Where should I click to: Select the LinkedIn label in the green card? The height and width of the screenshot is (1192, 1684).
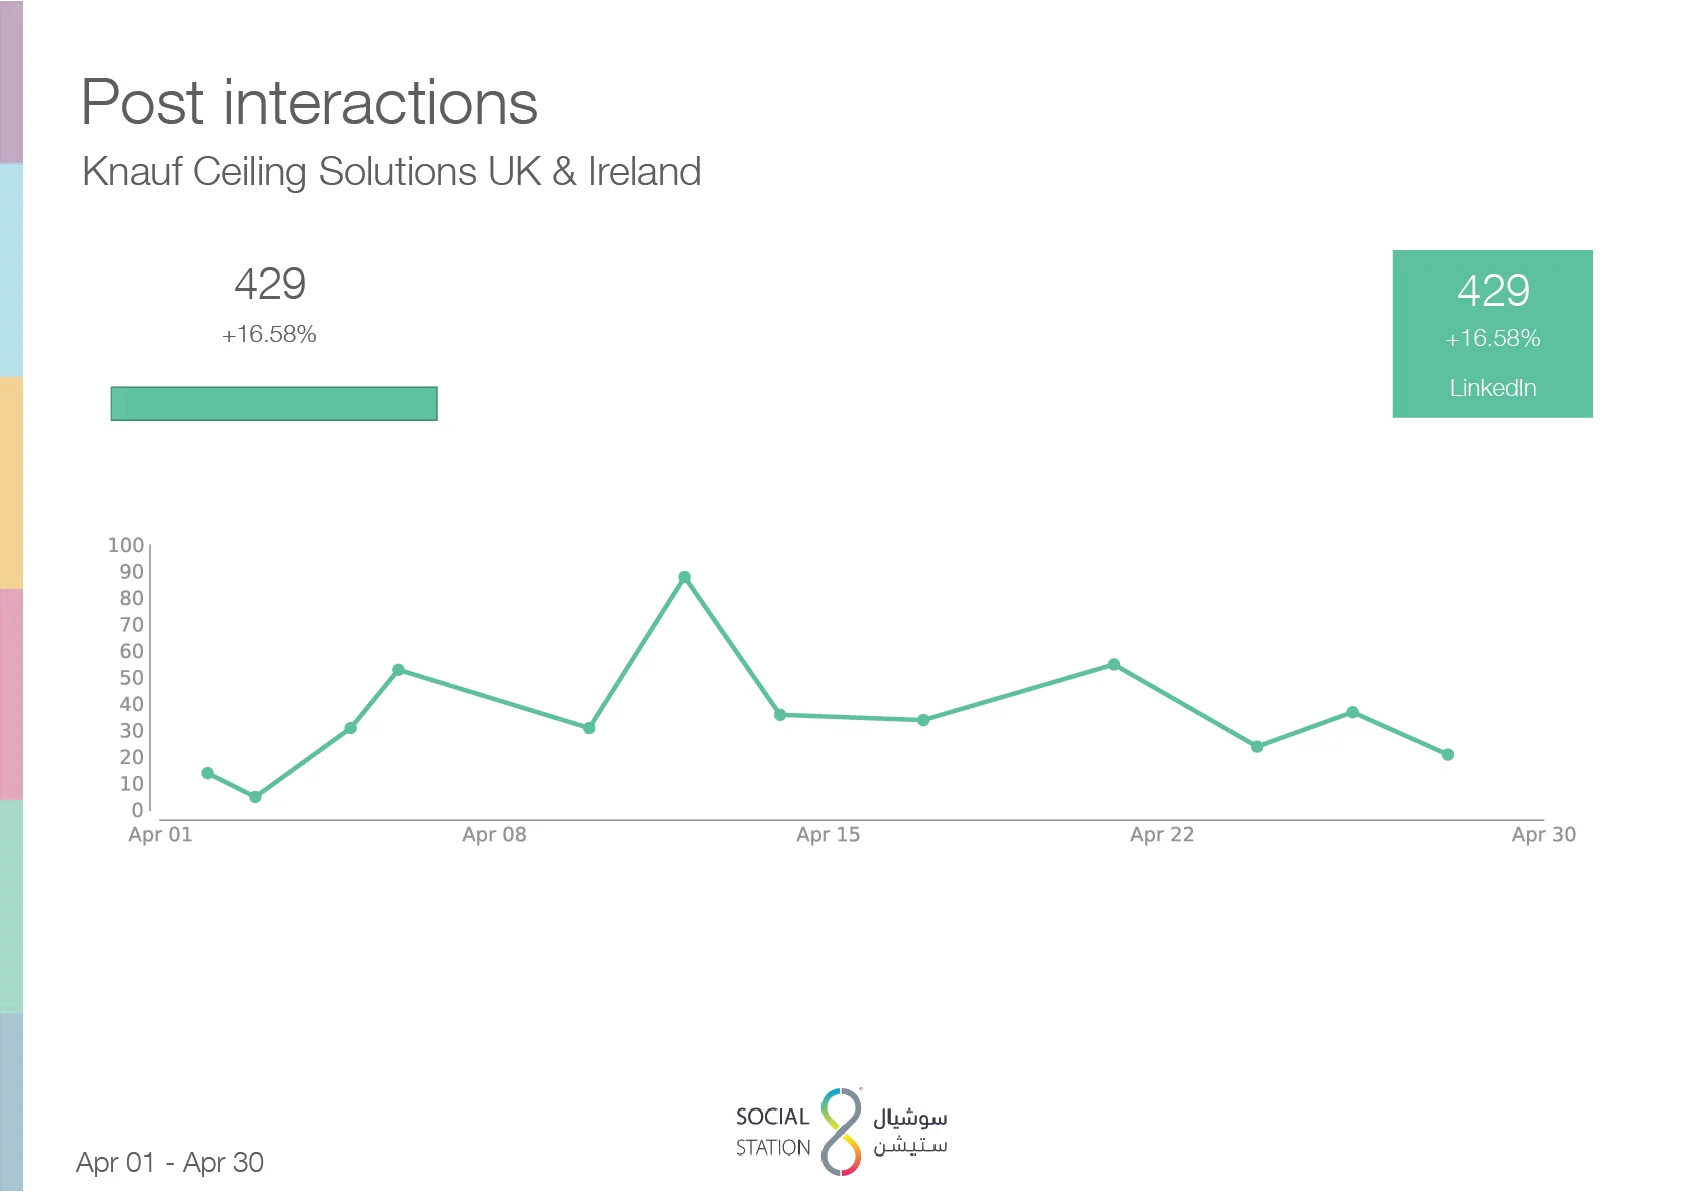coord(1492,388)
